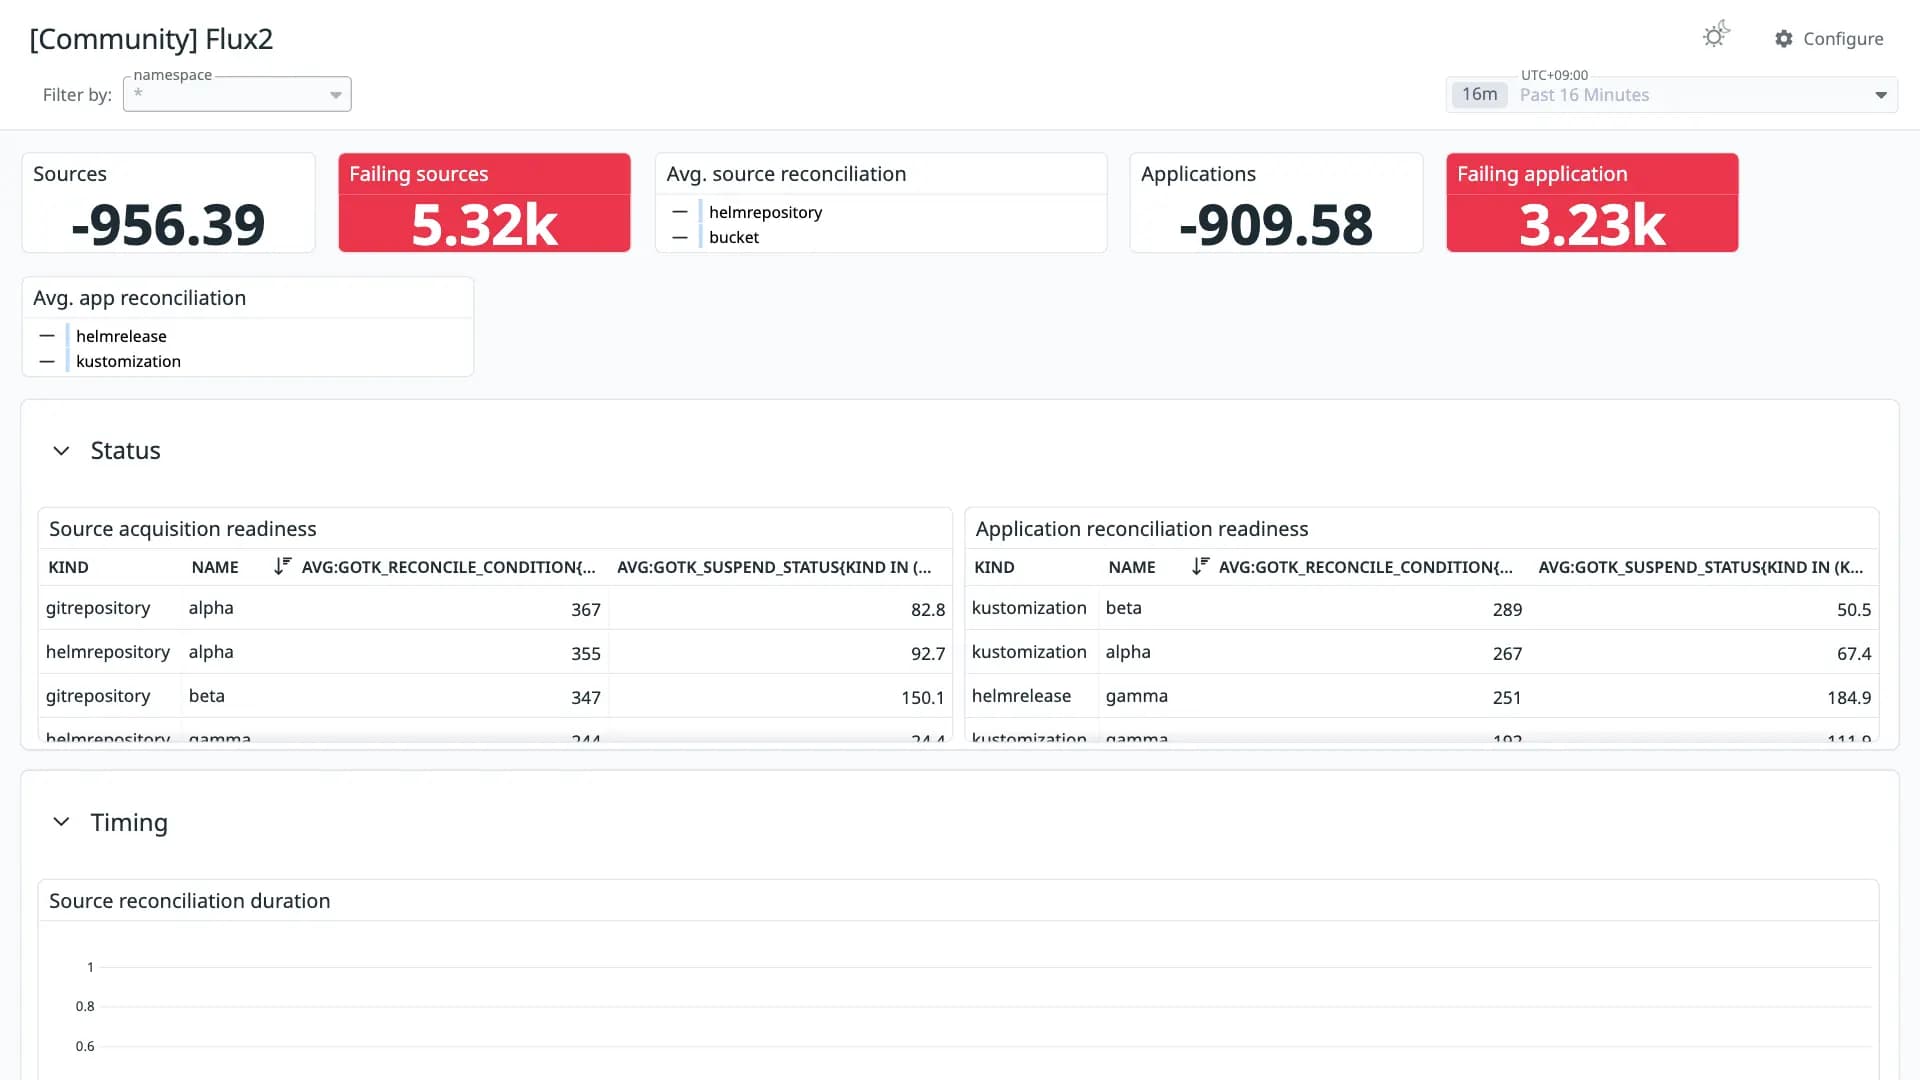Click value 289 in kustomization beta row

point(1507,609)
